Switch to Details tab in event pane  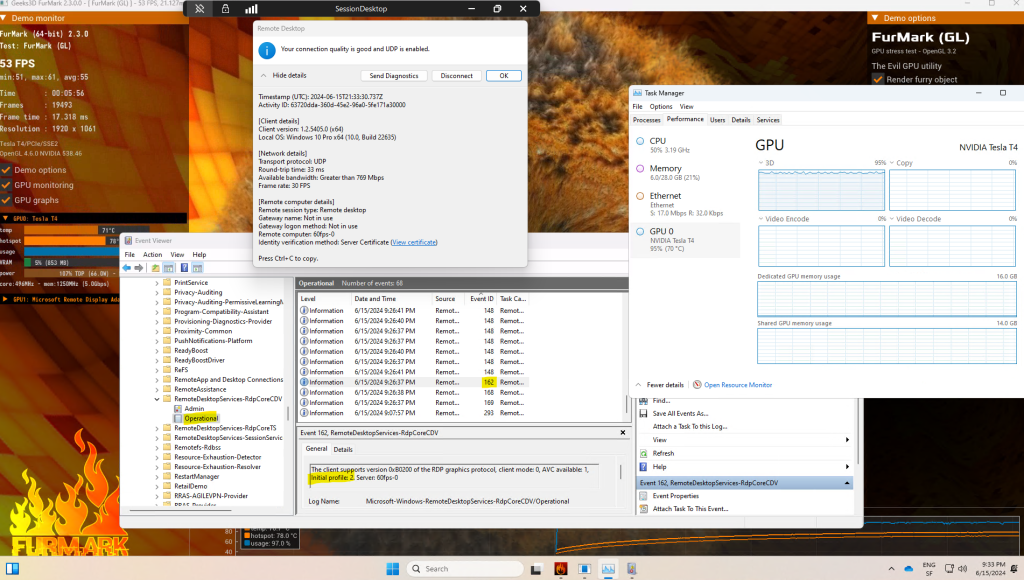tap(343, 449)
